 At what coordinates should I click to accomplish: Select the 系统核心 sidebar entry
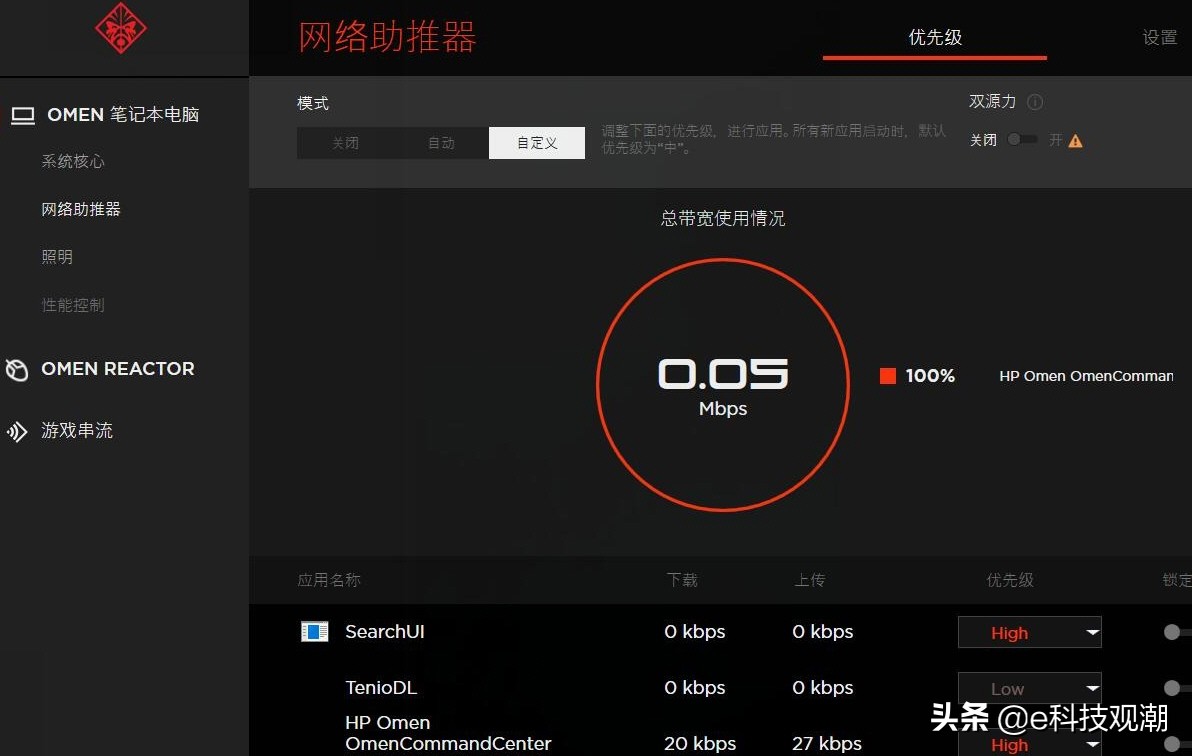72,161
